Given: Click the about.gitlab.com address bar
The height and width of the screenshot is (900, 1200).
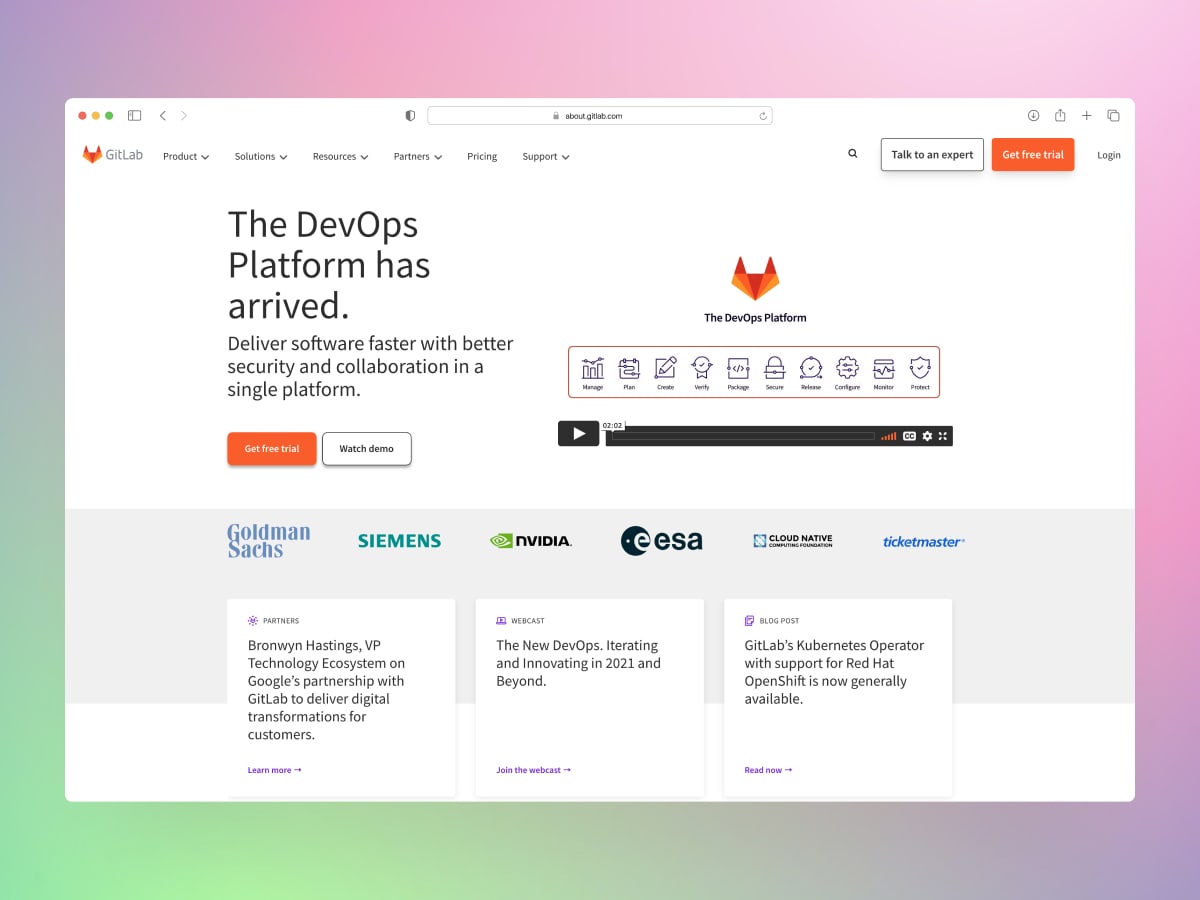Looking at the screenshot, I should pos(600,116).
